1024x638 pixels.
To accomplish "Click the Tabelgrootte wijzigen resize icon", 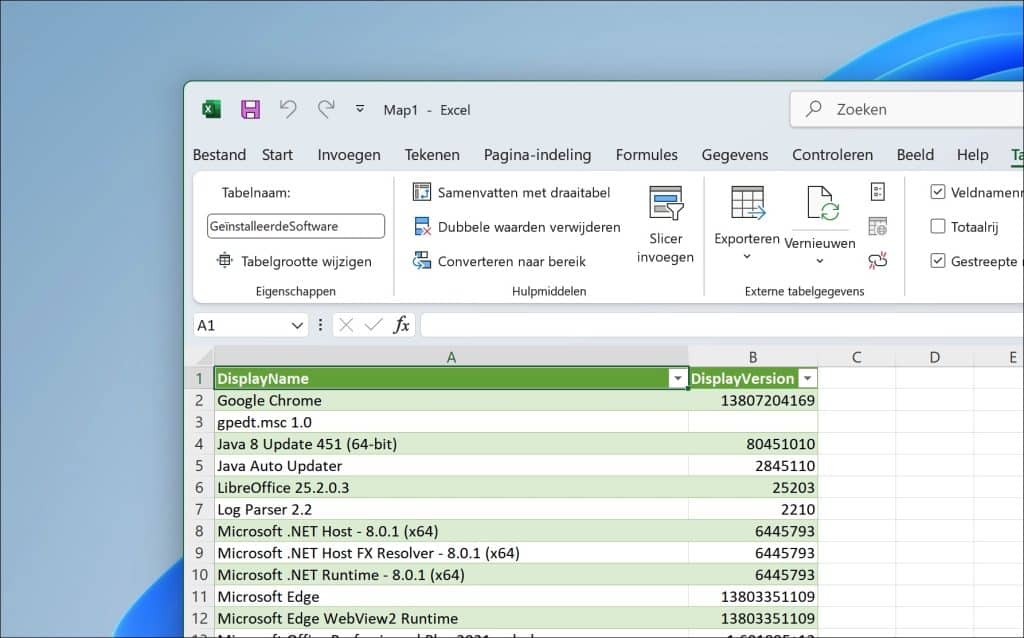I will pos(225,261).
